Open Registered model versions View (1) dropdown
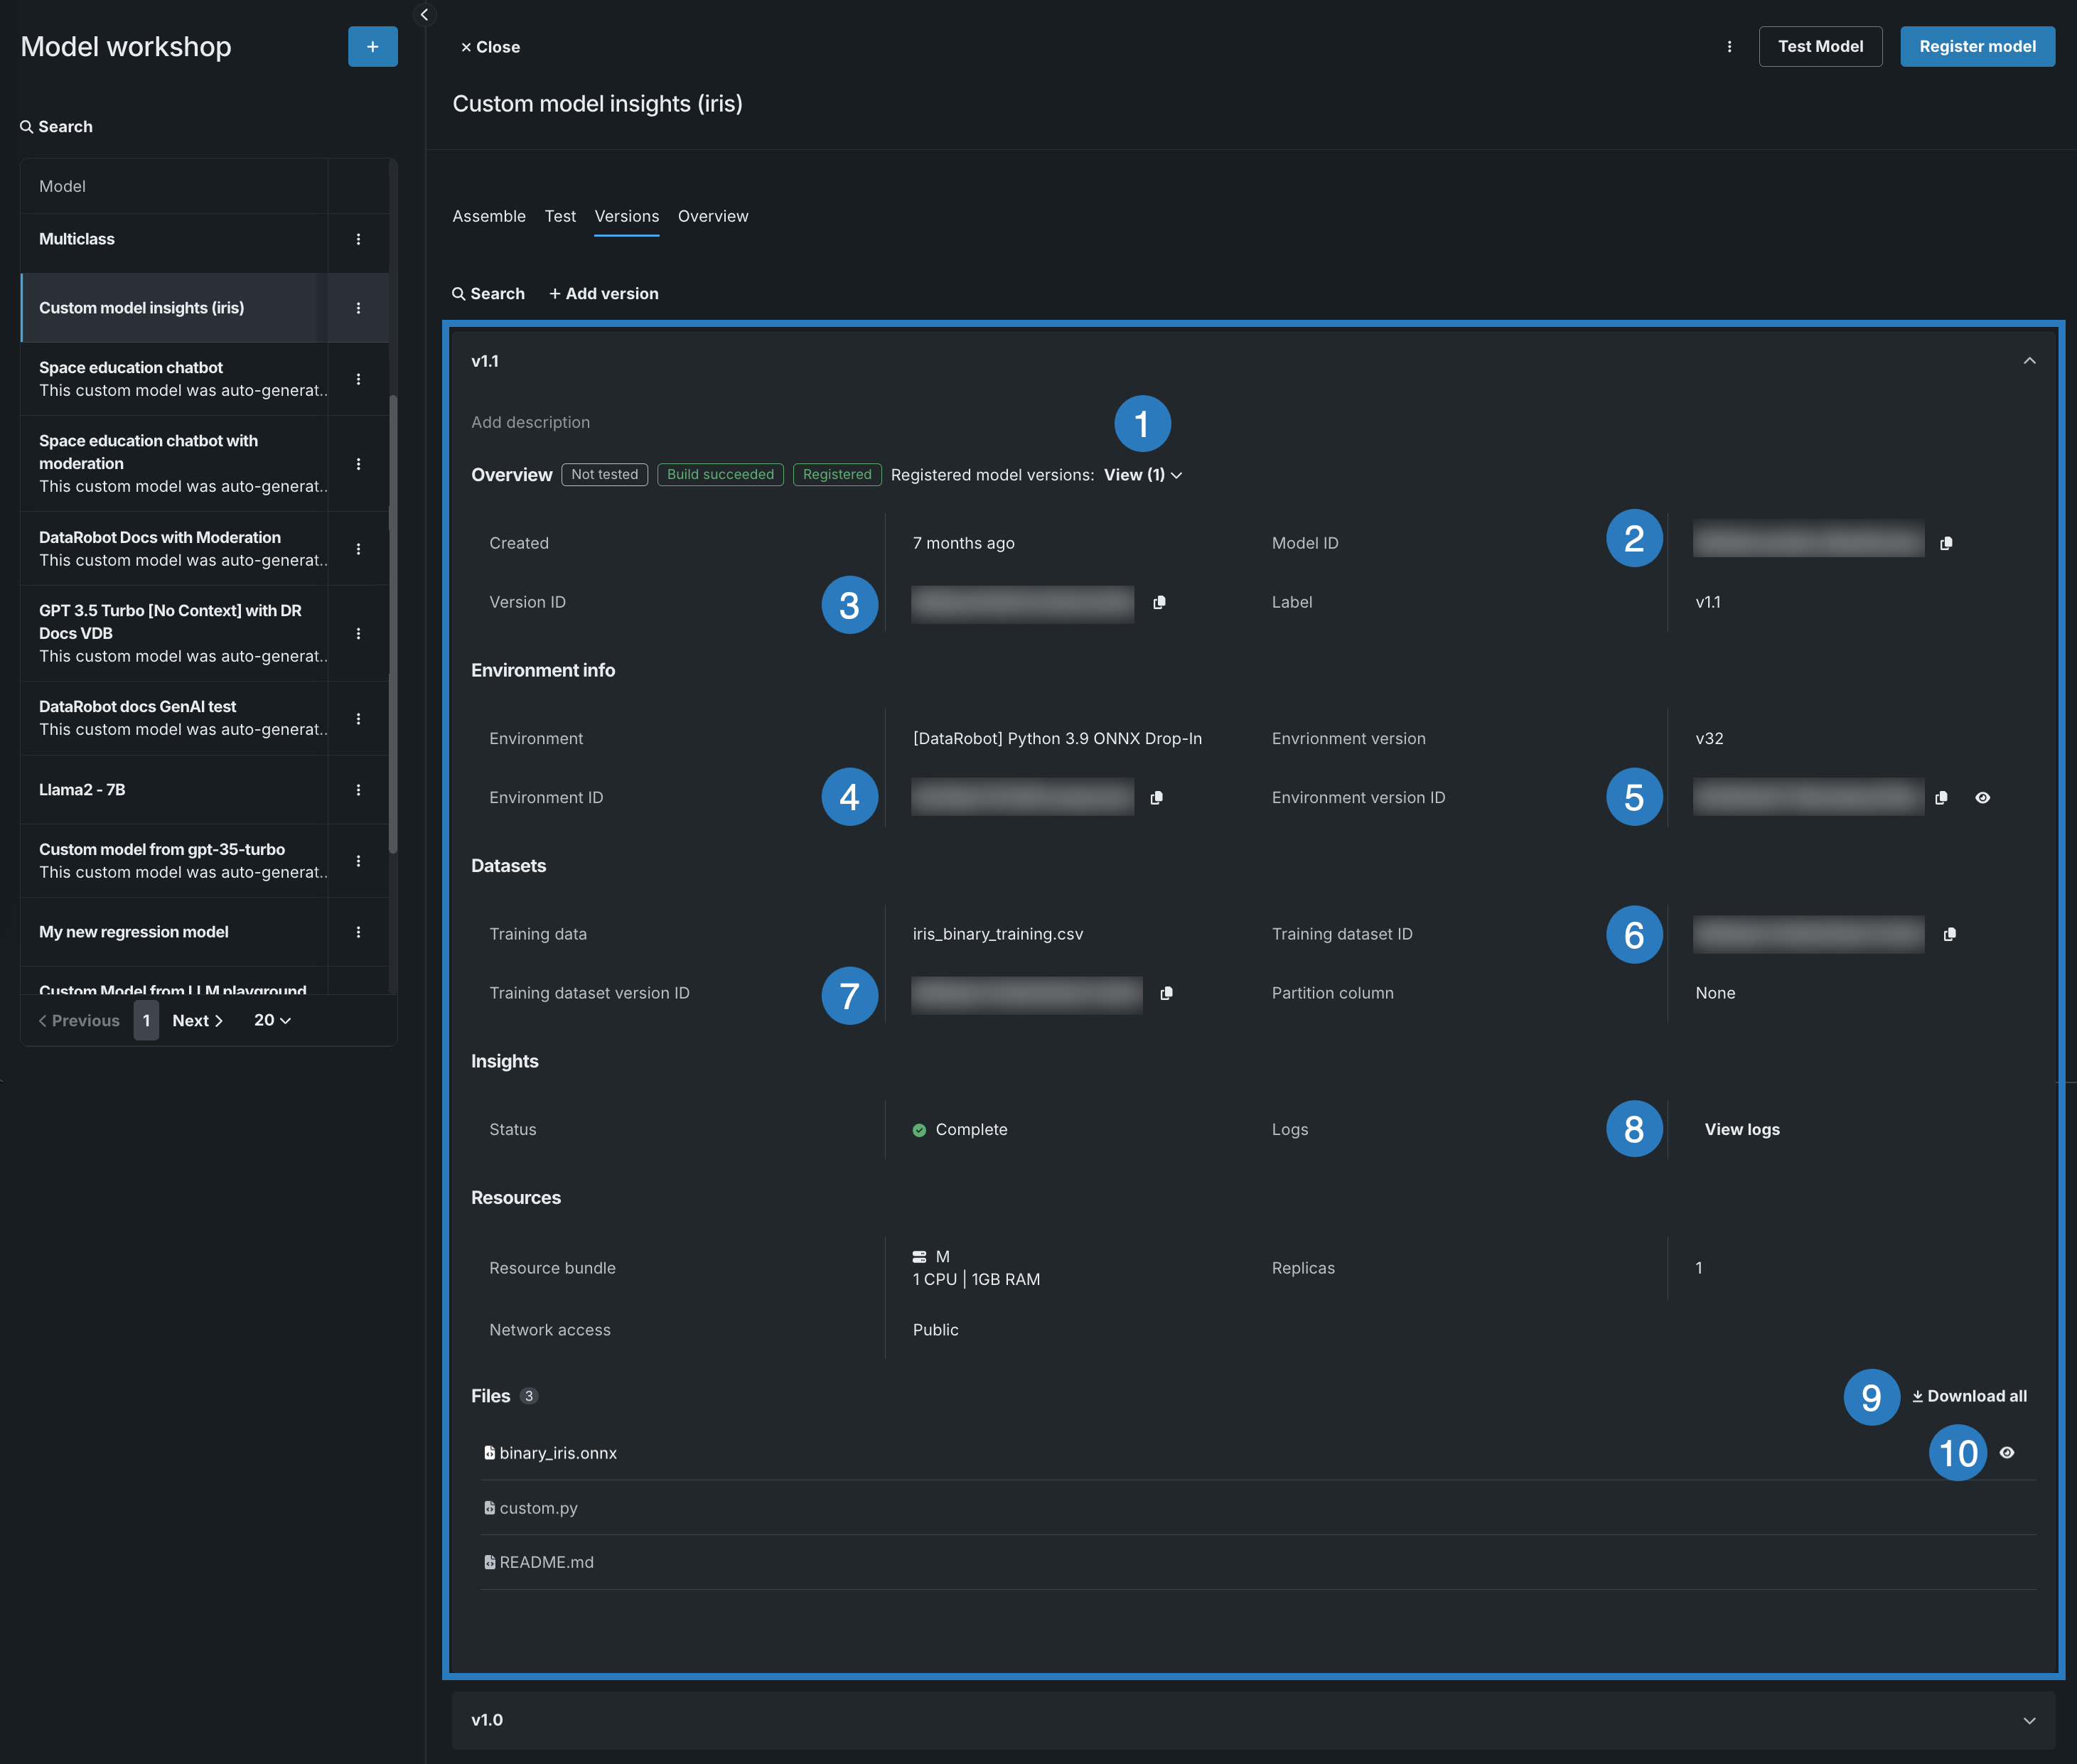 click(x=1142, y=475)
